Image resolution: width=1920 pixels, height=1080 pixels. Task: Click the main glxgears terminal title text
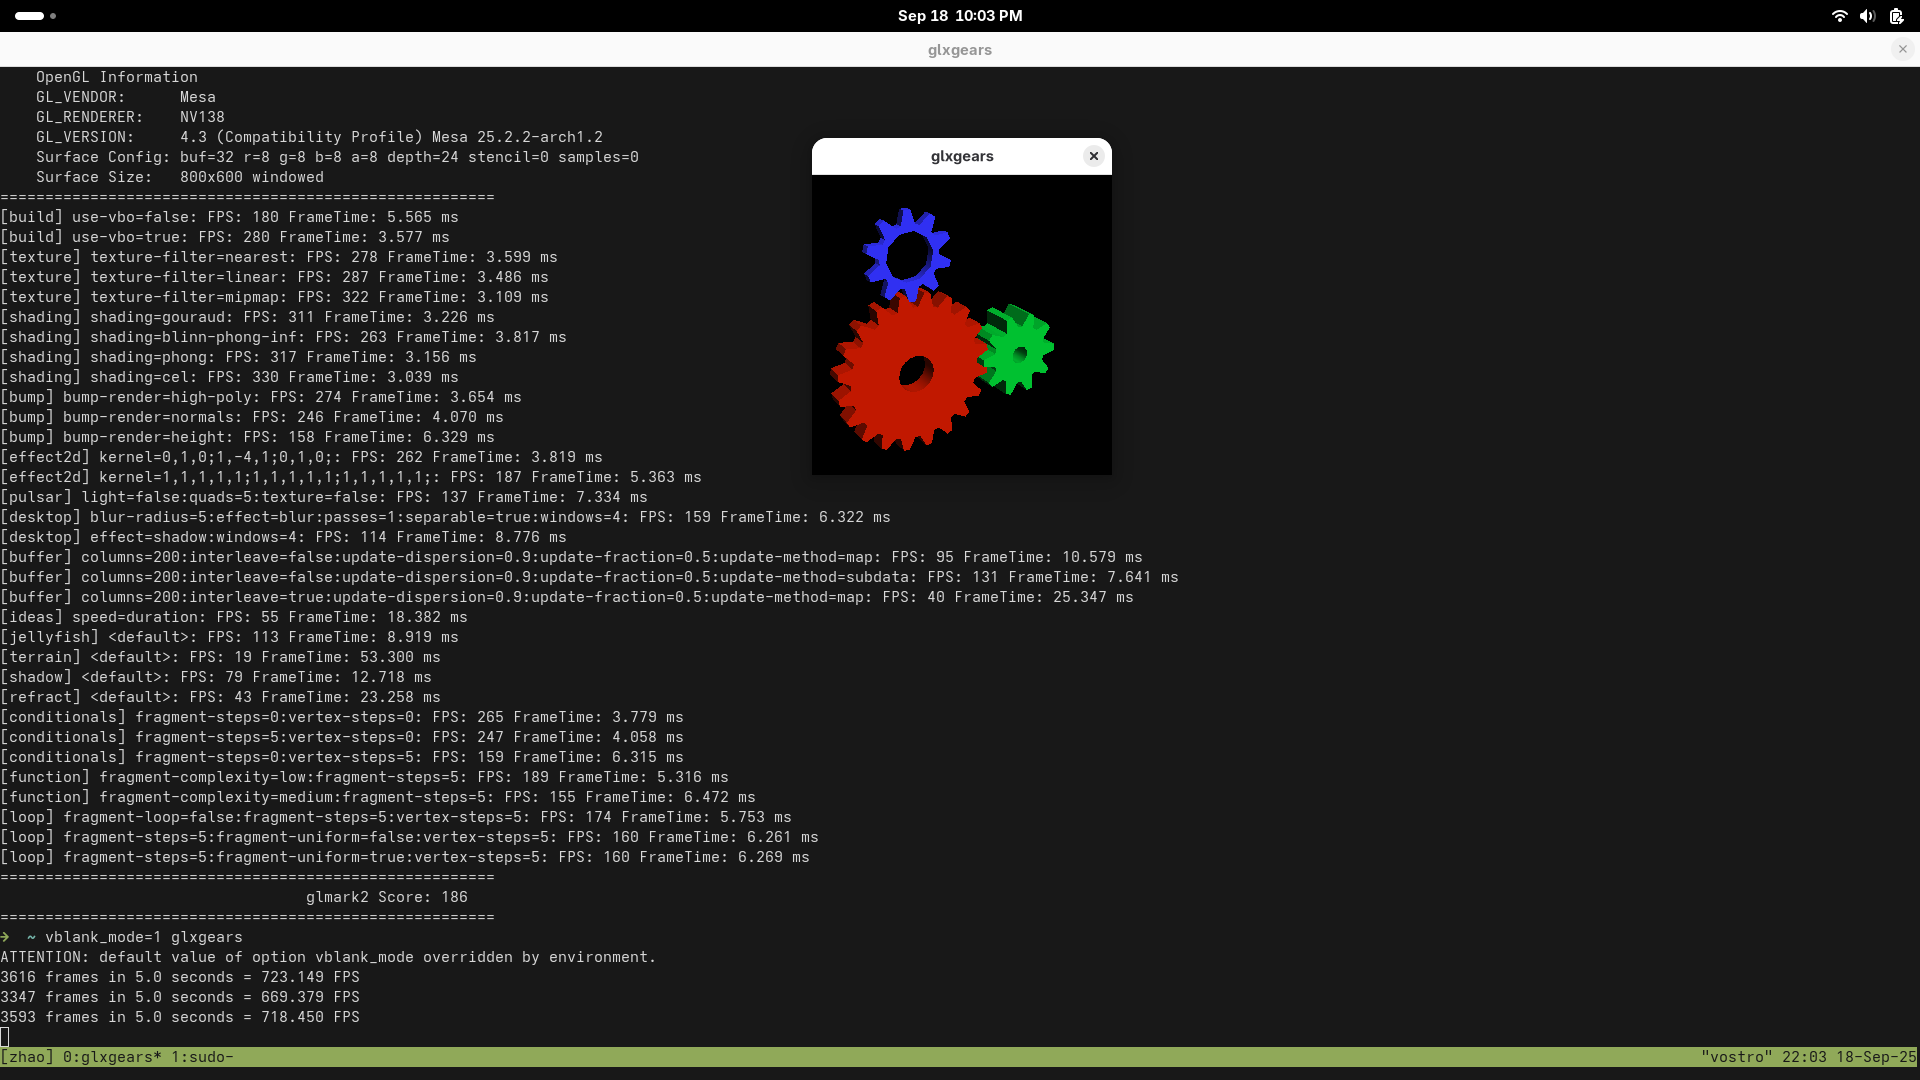[959, 50]
